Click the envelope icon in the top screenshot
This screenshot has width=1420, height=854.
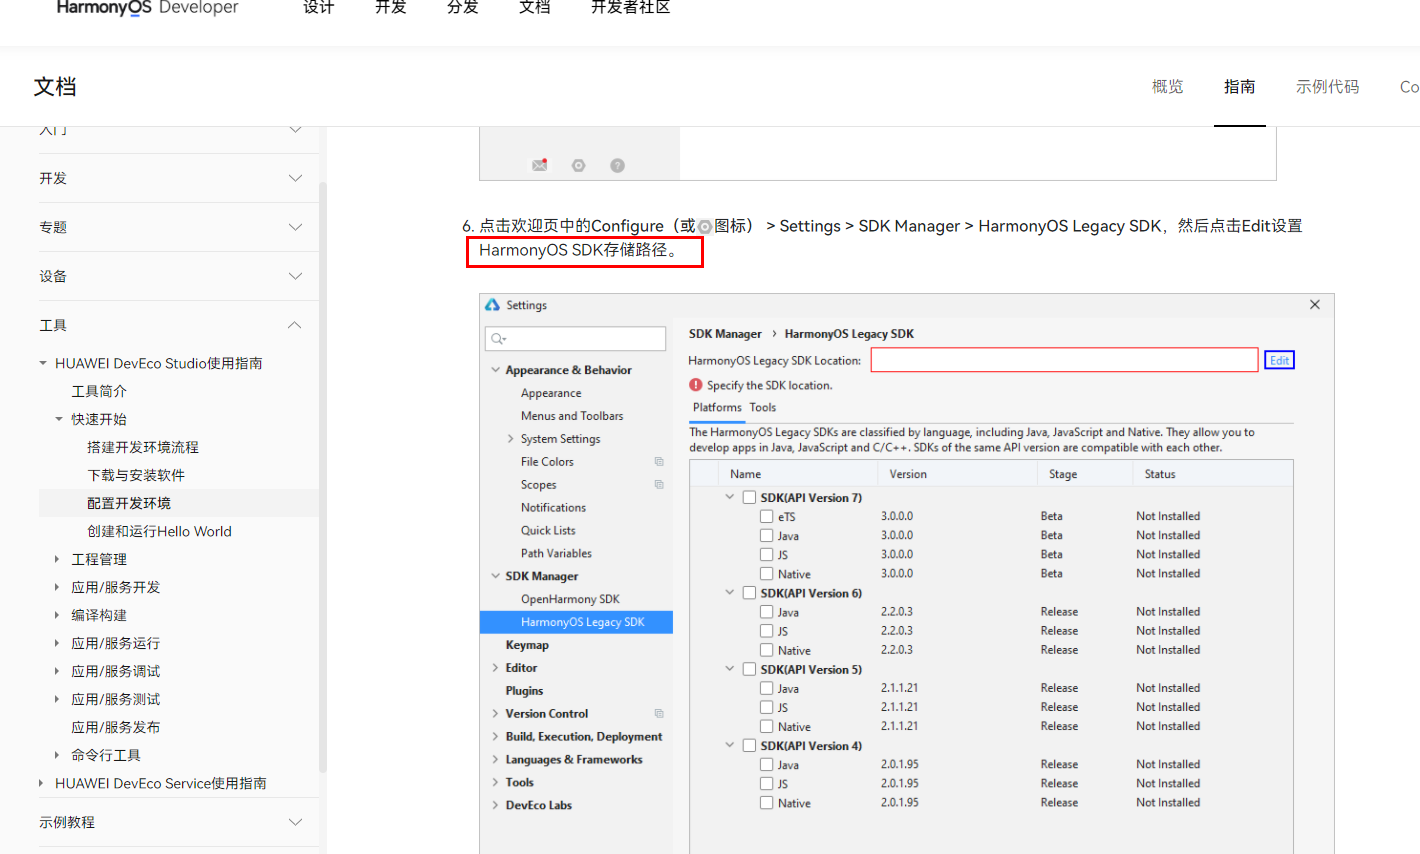coord(540,165)
